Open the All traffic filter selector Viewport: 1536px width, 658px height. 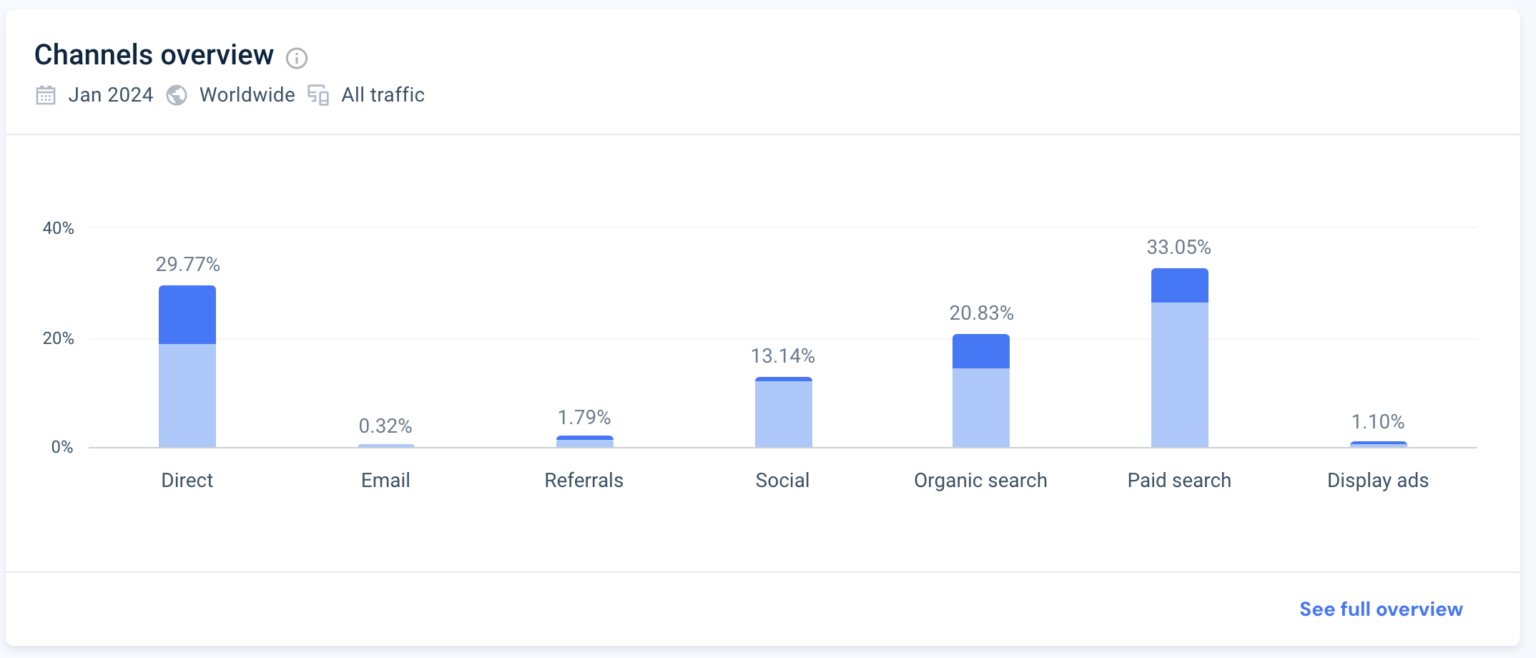382,94
